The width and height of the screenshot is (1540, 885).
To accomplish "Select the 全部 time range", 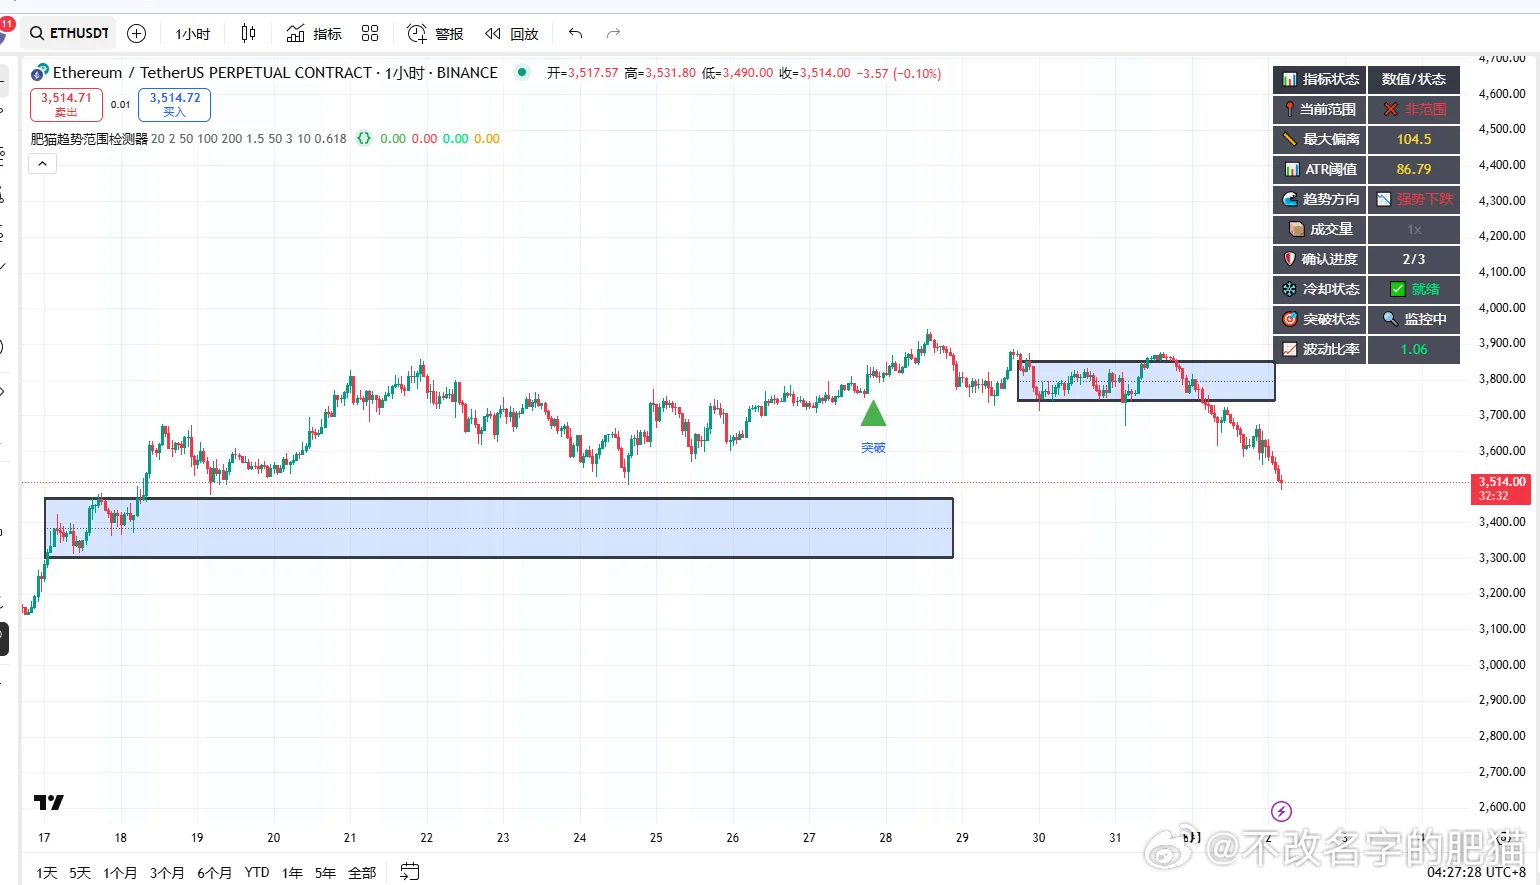I will pyautogui.click(x=361, y=872).
